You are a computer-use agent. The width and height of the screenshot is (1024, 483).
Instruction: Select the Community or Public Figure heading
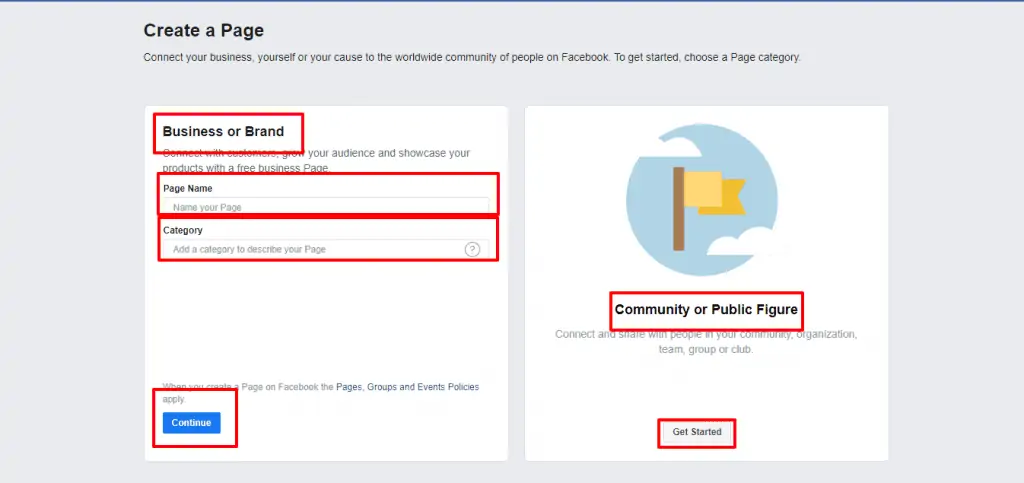click(706, 309)
